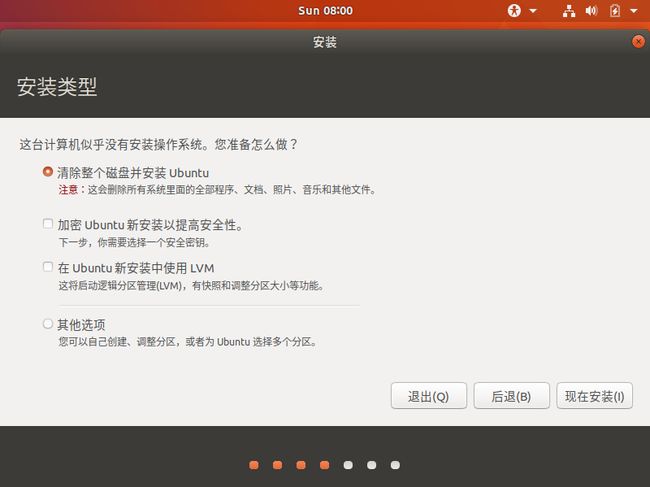Screen dimensions: 650x487
Task: Click the battery charging icon
Action: point(615,10)
